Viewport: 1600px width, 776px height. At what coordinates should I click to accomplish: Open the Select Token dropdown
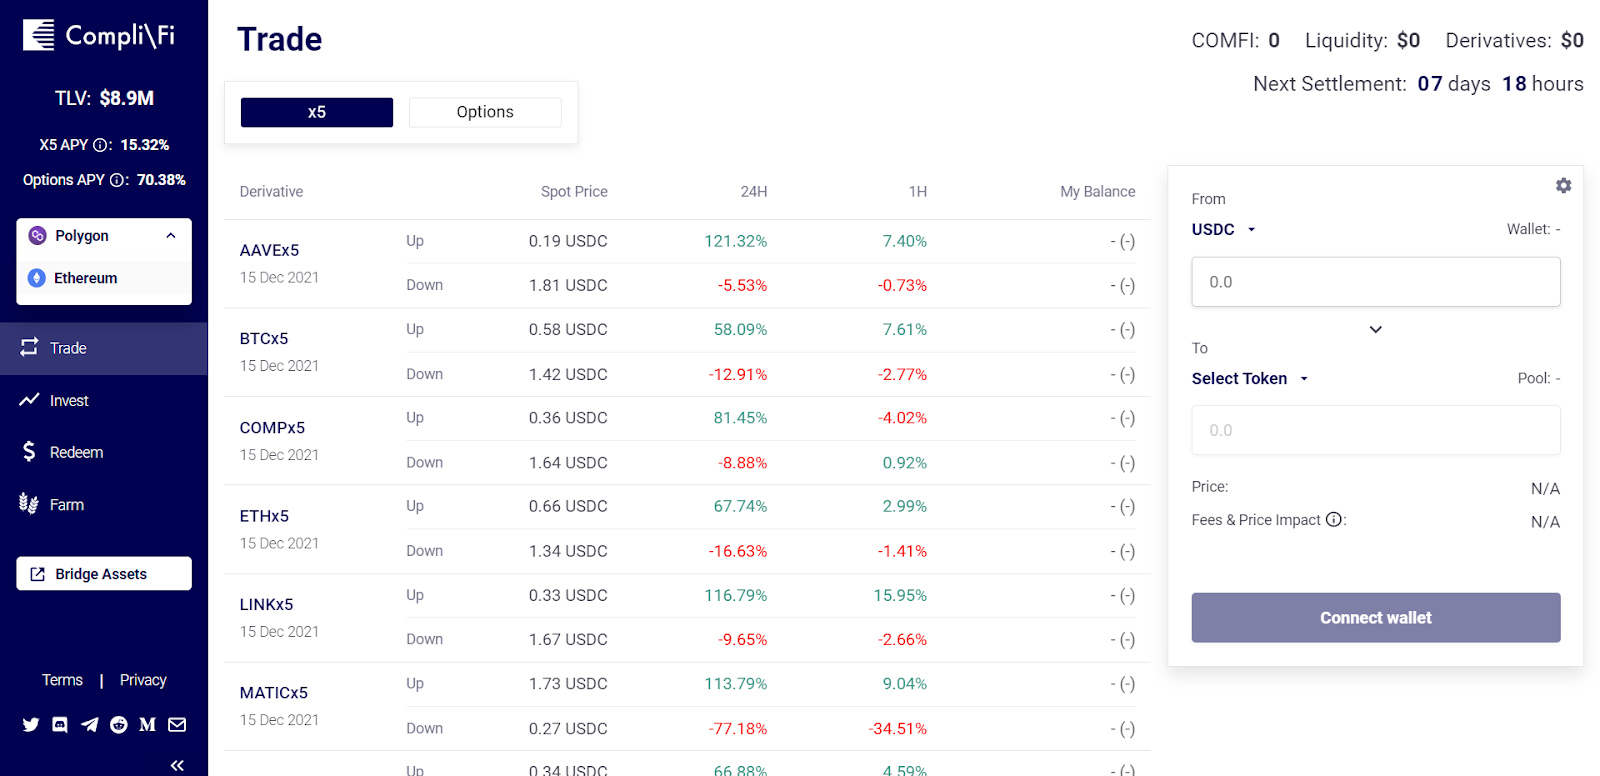pos(1250,378)
